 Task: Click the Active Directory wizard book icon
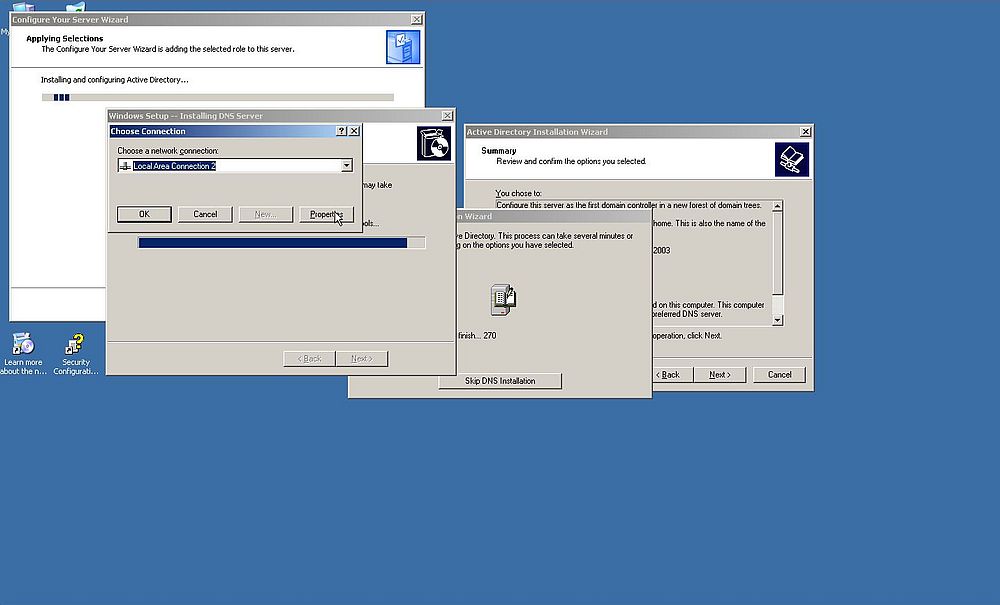792,159
